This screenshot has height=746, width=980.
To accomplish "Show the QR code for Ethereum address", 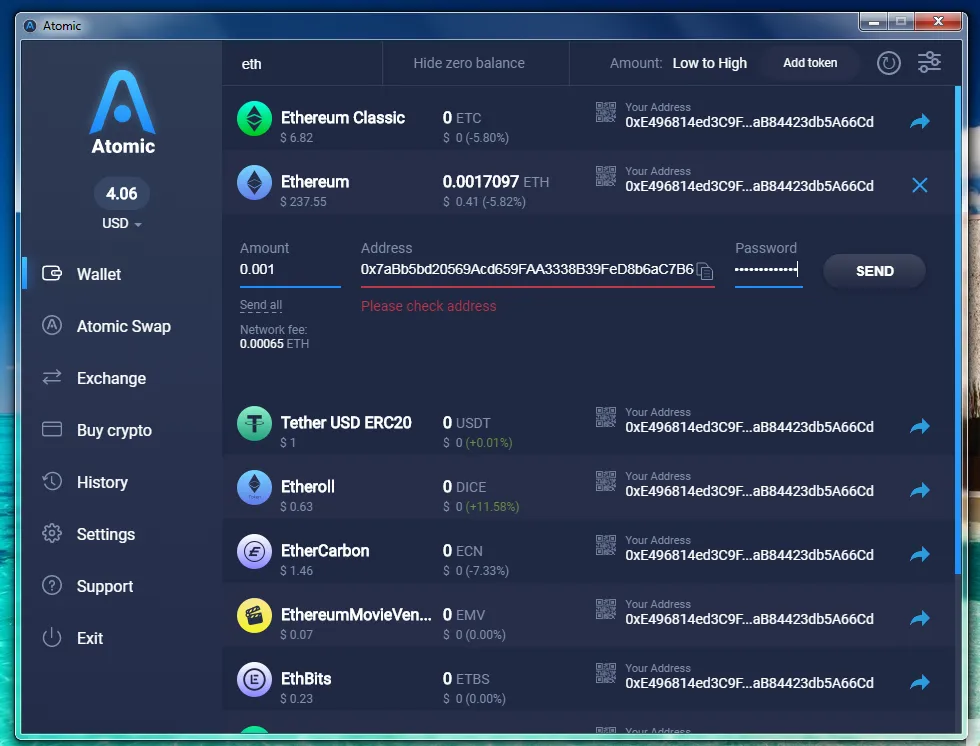I will click(x=606, y=176).
